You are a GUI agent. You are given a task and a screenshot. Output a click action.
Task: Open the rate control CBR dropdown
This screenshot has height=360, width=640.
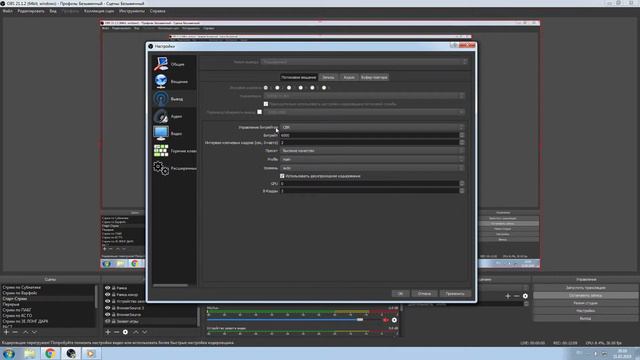point(372,127)
